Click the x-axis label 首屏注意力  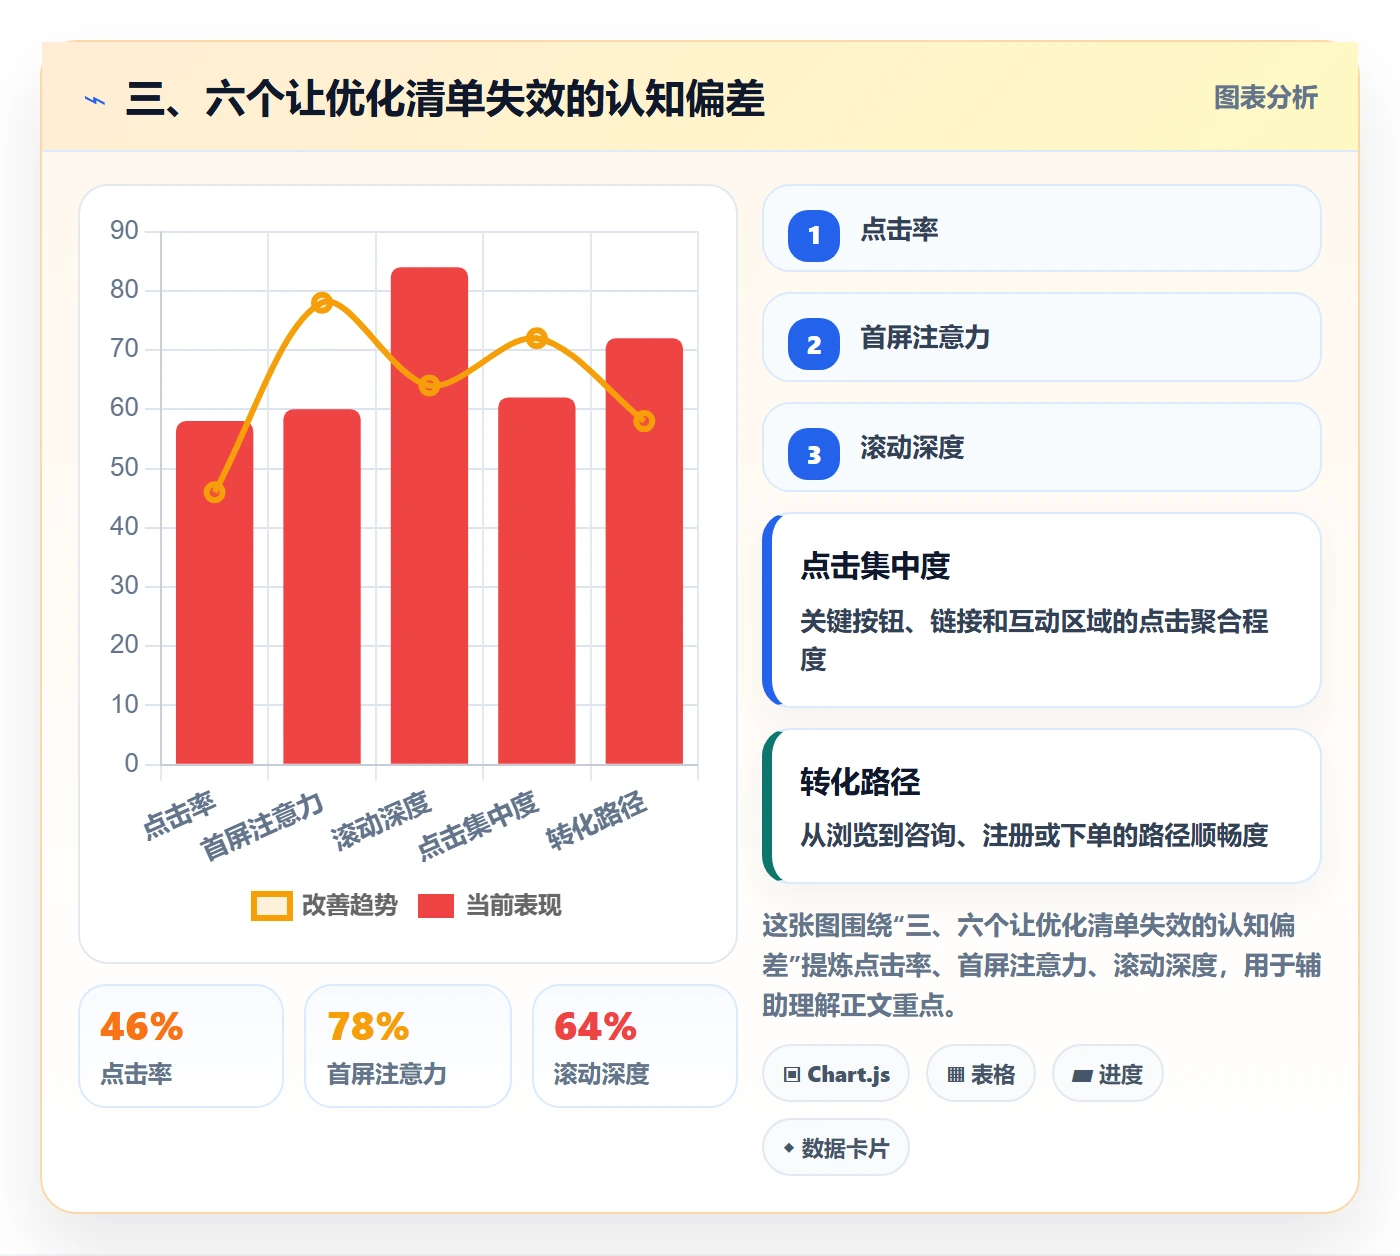(x=262, y=827)
